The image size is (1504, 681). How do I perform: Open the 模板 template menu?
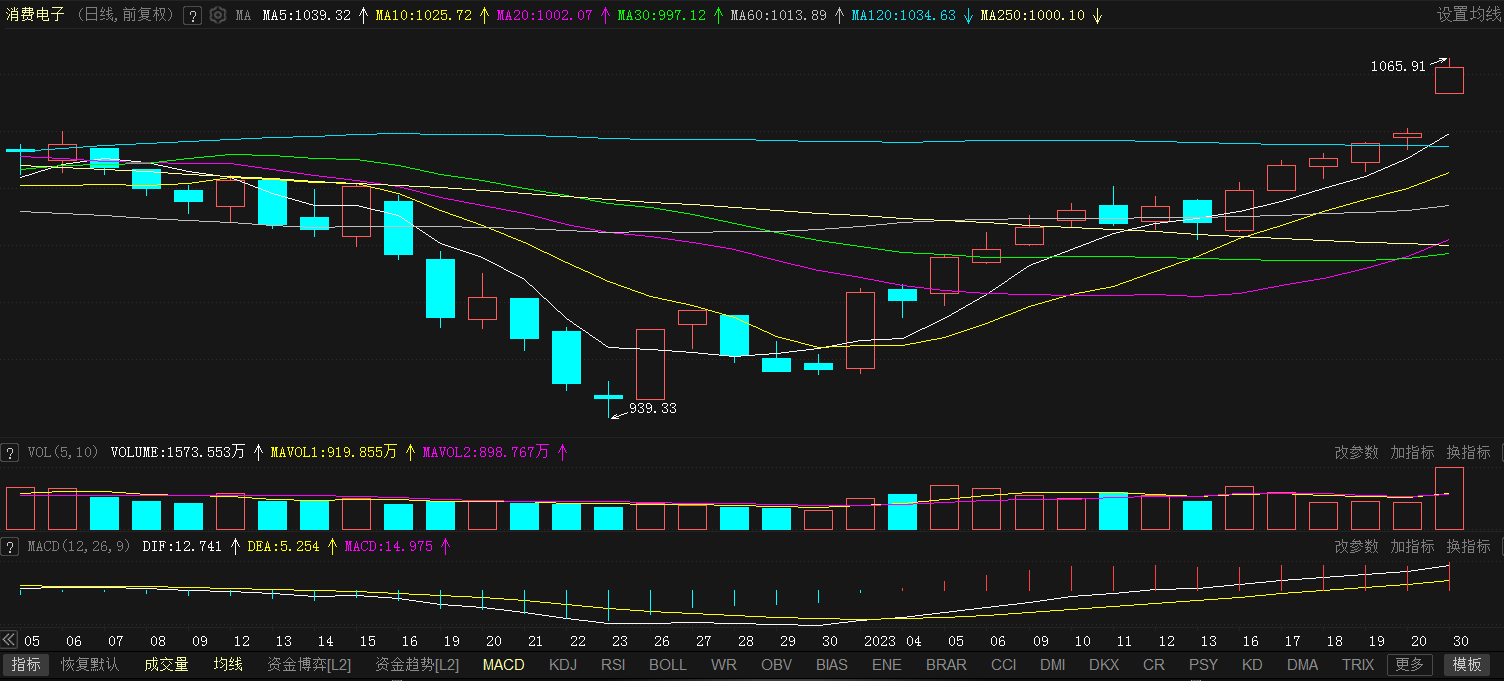(x=1467, y=665)
